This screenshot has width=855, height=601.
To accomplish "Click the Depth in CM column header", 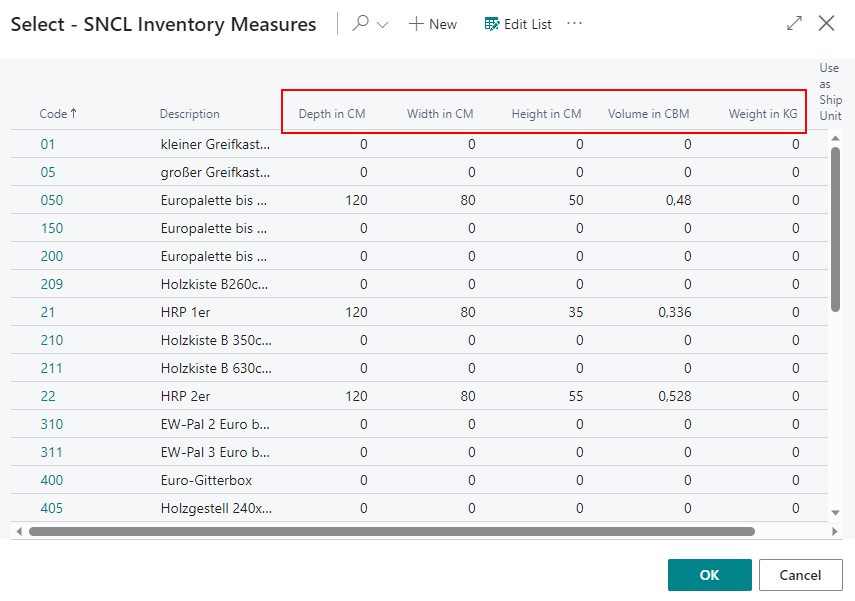I will coord(332,114).
